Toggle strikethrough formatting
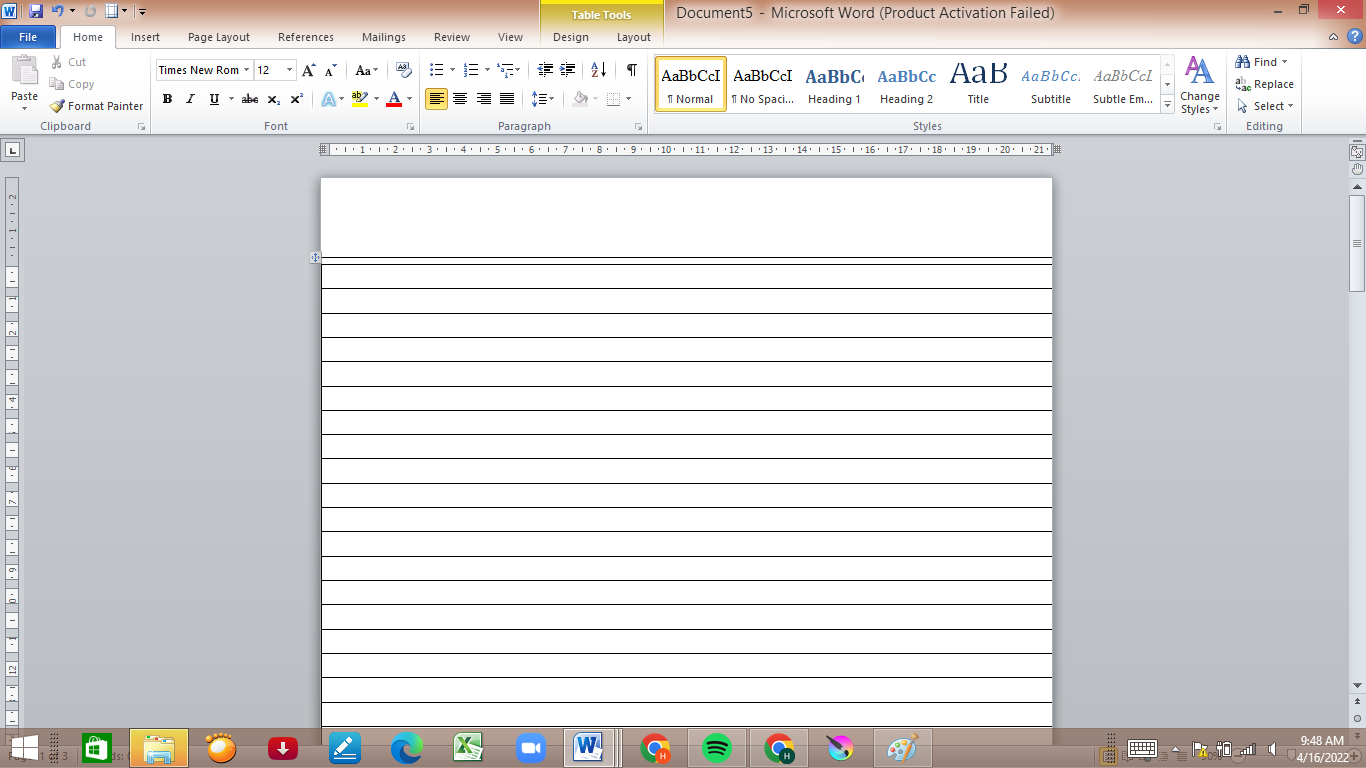This screenshot has height=768, width=1366. coord(249,99)
